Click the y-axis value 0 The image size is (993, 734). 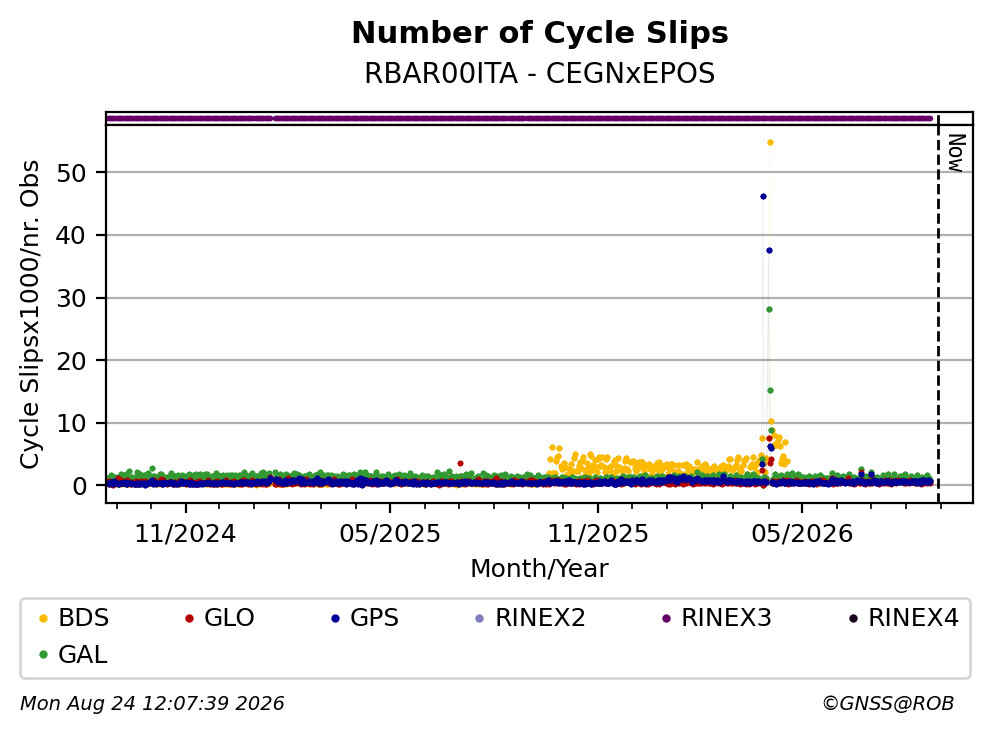[x=80, y=486]
